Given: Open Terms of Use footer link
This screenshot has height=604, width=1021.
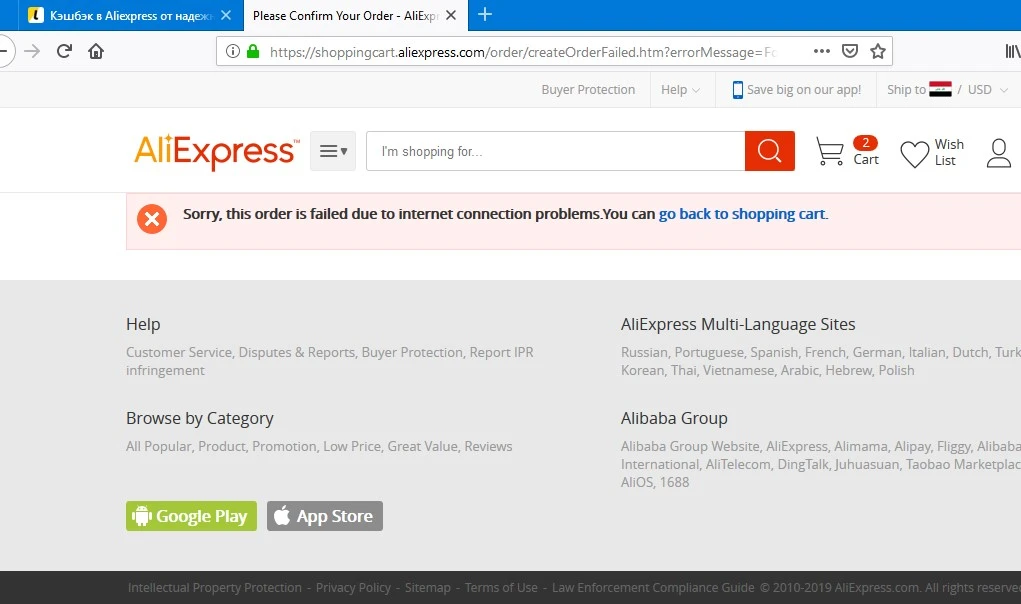Looking at the screenshot, I should tap(501, 588).
